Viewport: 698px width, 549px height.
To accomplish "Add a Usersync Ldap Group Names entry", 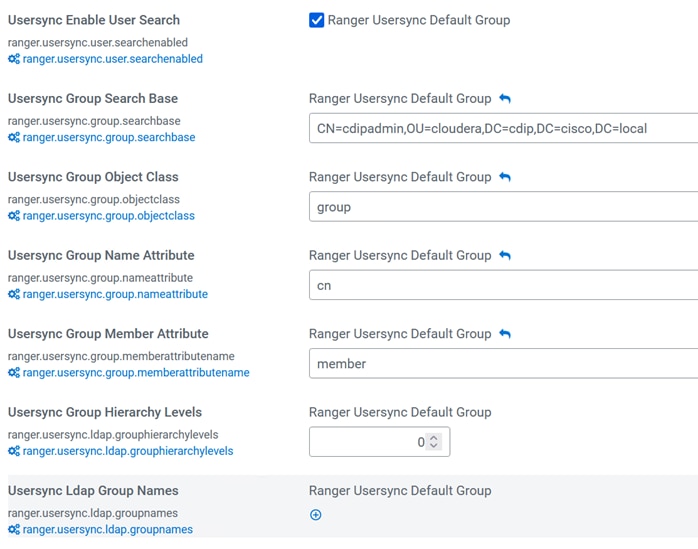I will (x=316, y=515).
